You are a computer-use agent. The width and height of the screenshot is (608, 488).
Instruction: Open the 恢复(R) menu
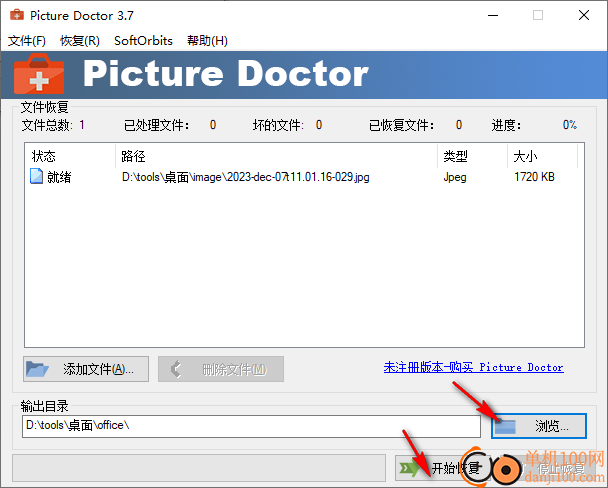tap(80, 41)
